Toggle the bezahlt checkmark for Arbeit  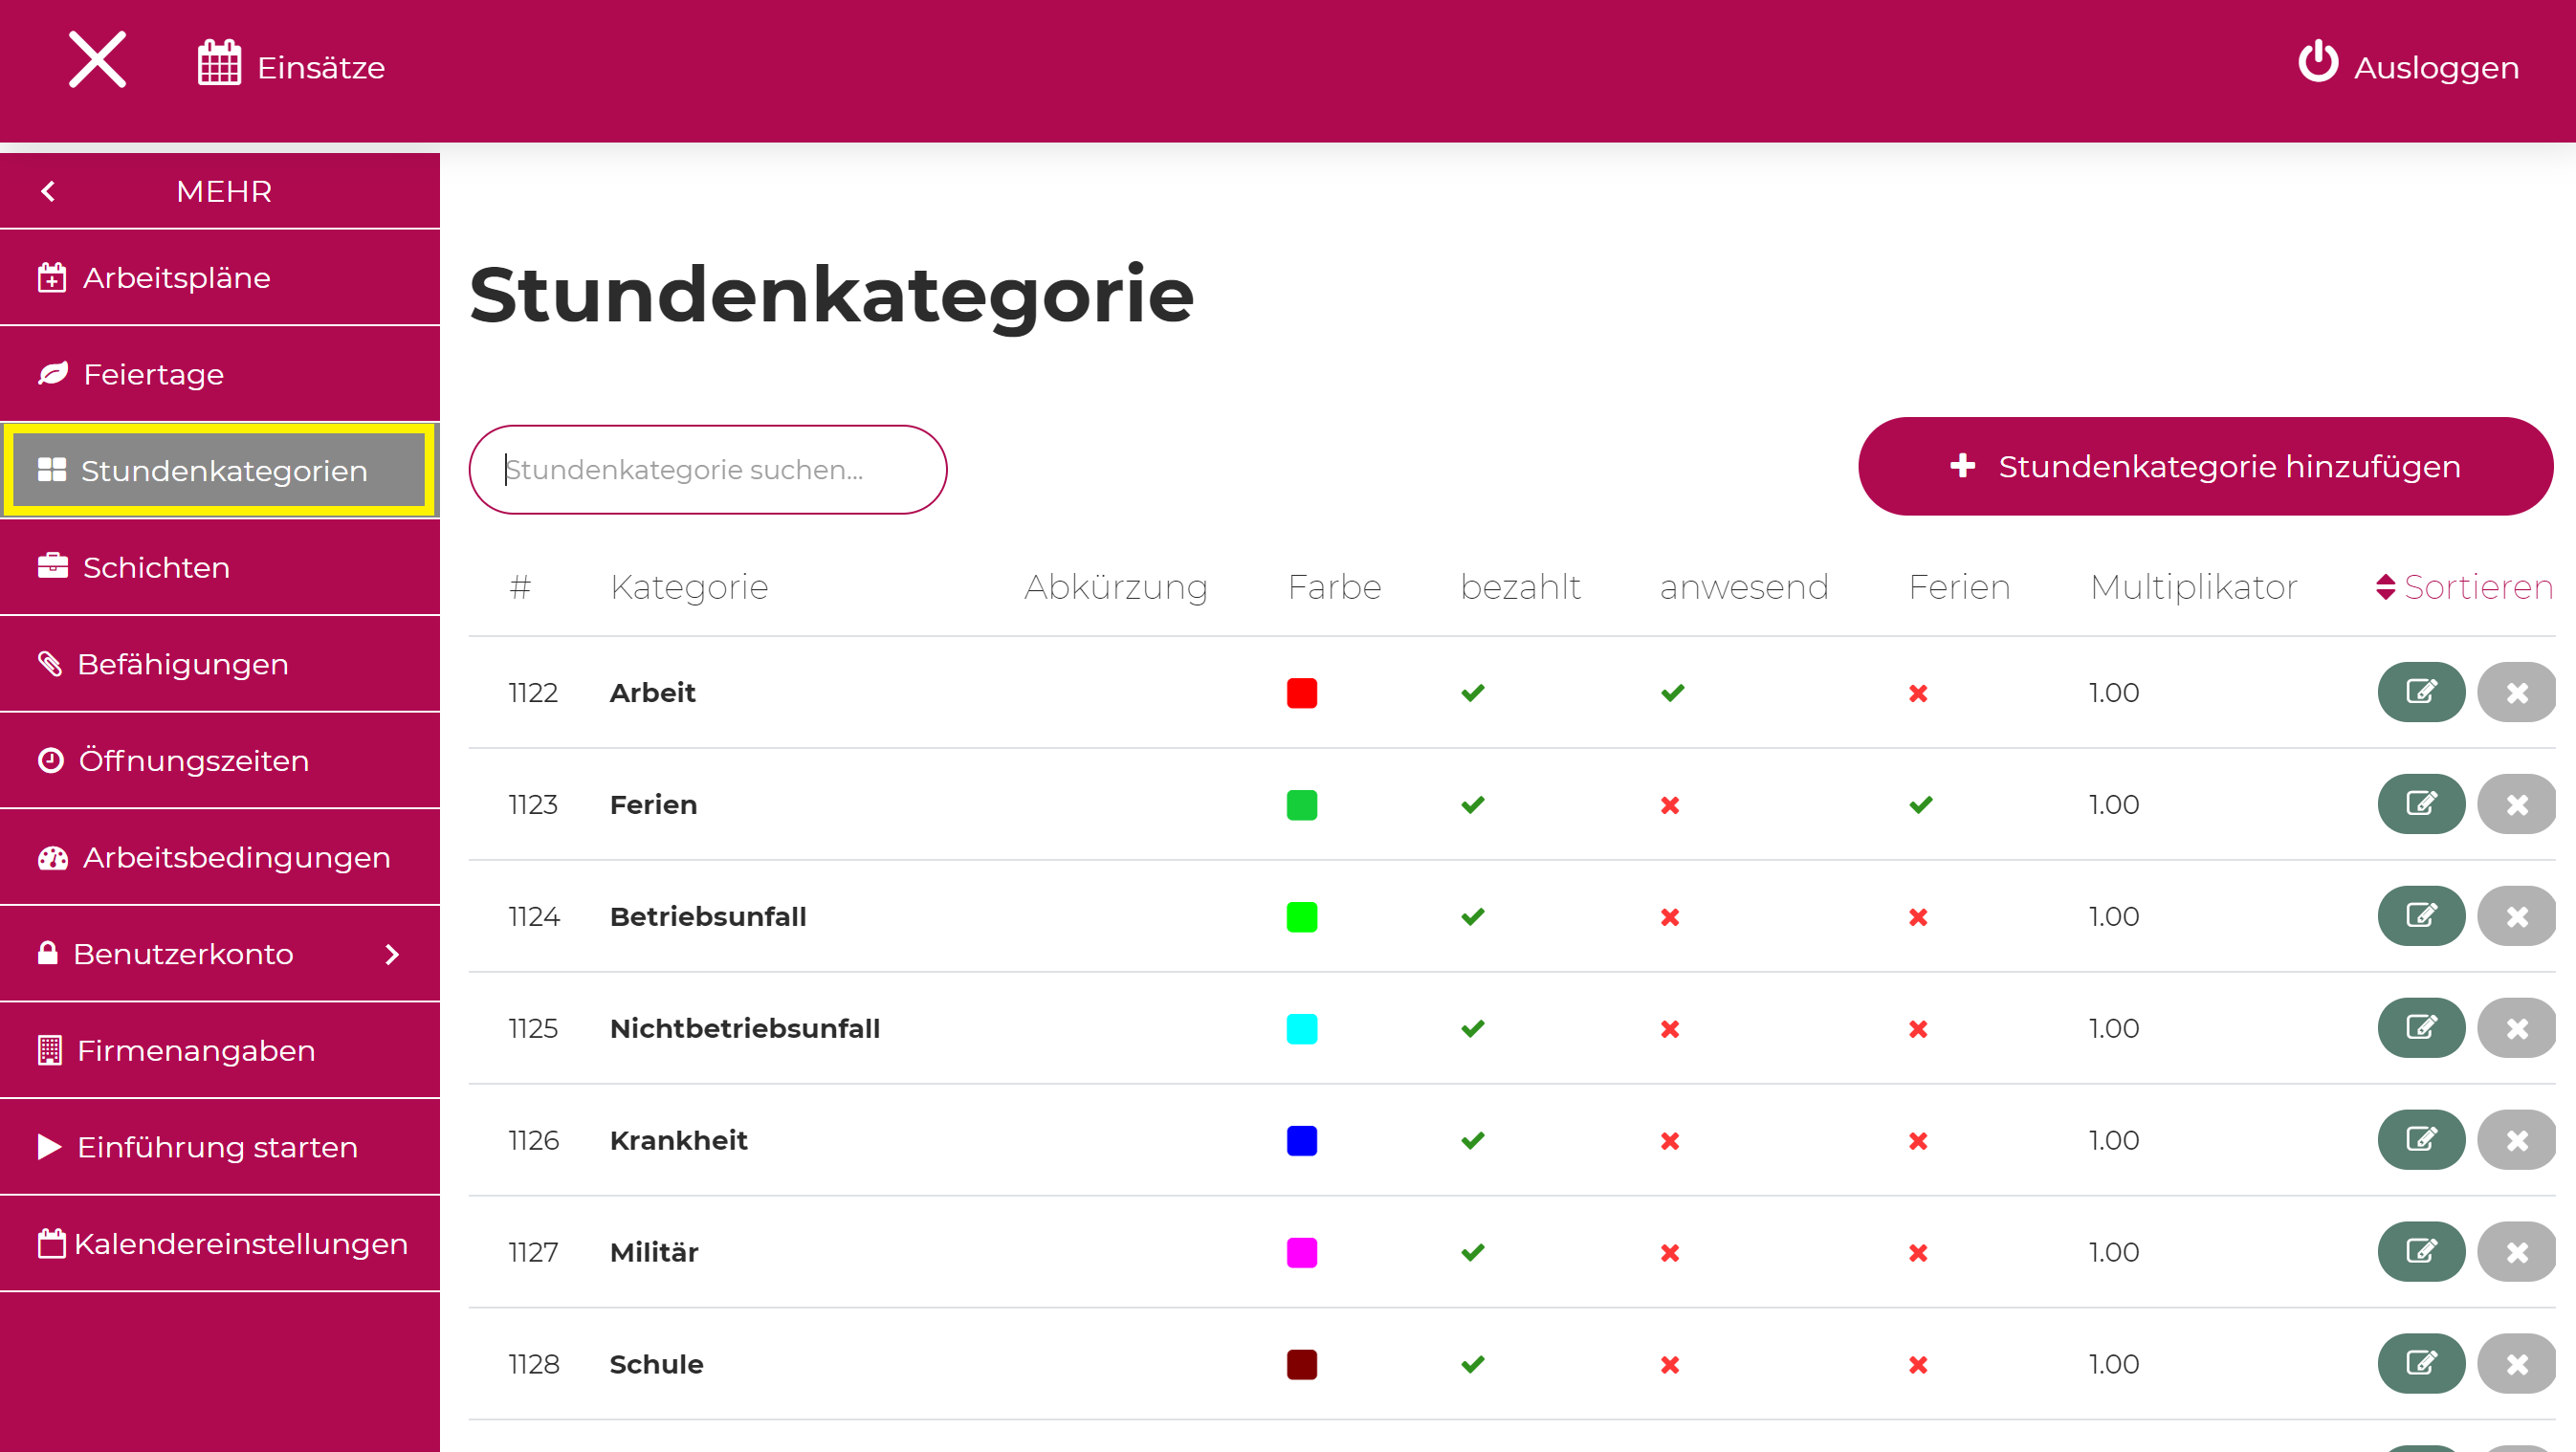click(1473, 692)
